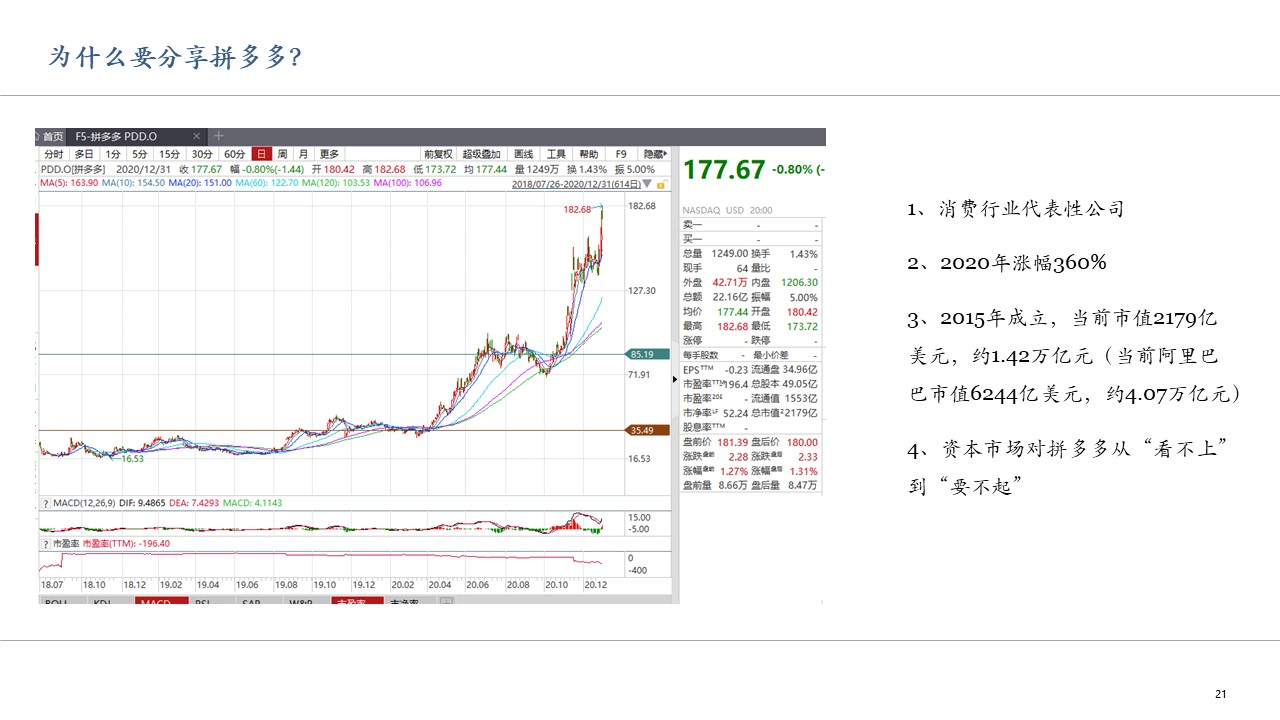The image size is (1280, 720).
Task: Click the 182.68 high price label on chart
Action: (x=577, y=210)
